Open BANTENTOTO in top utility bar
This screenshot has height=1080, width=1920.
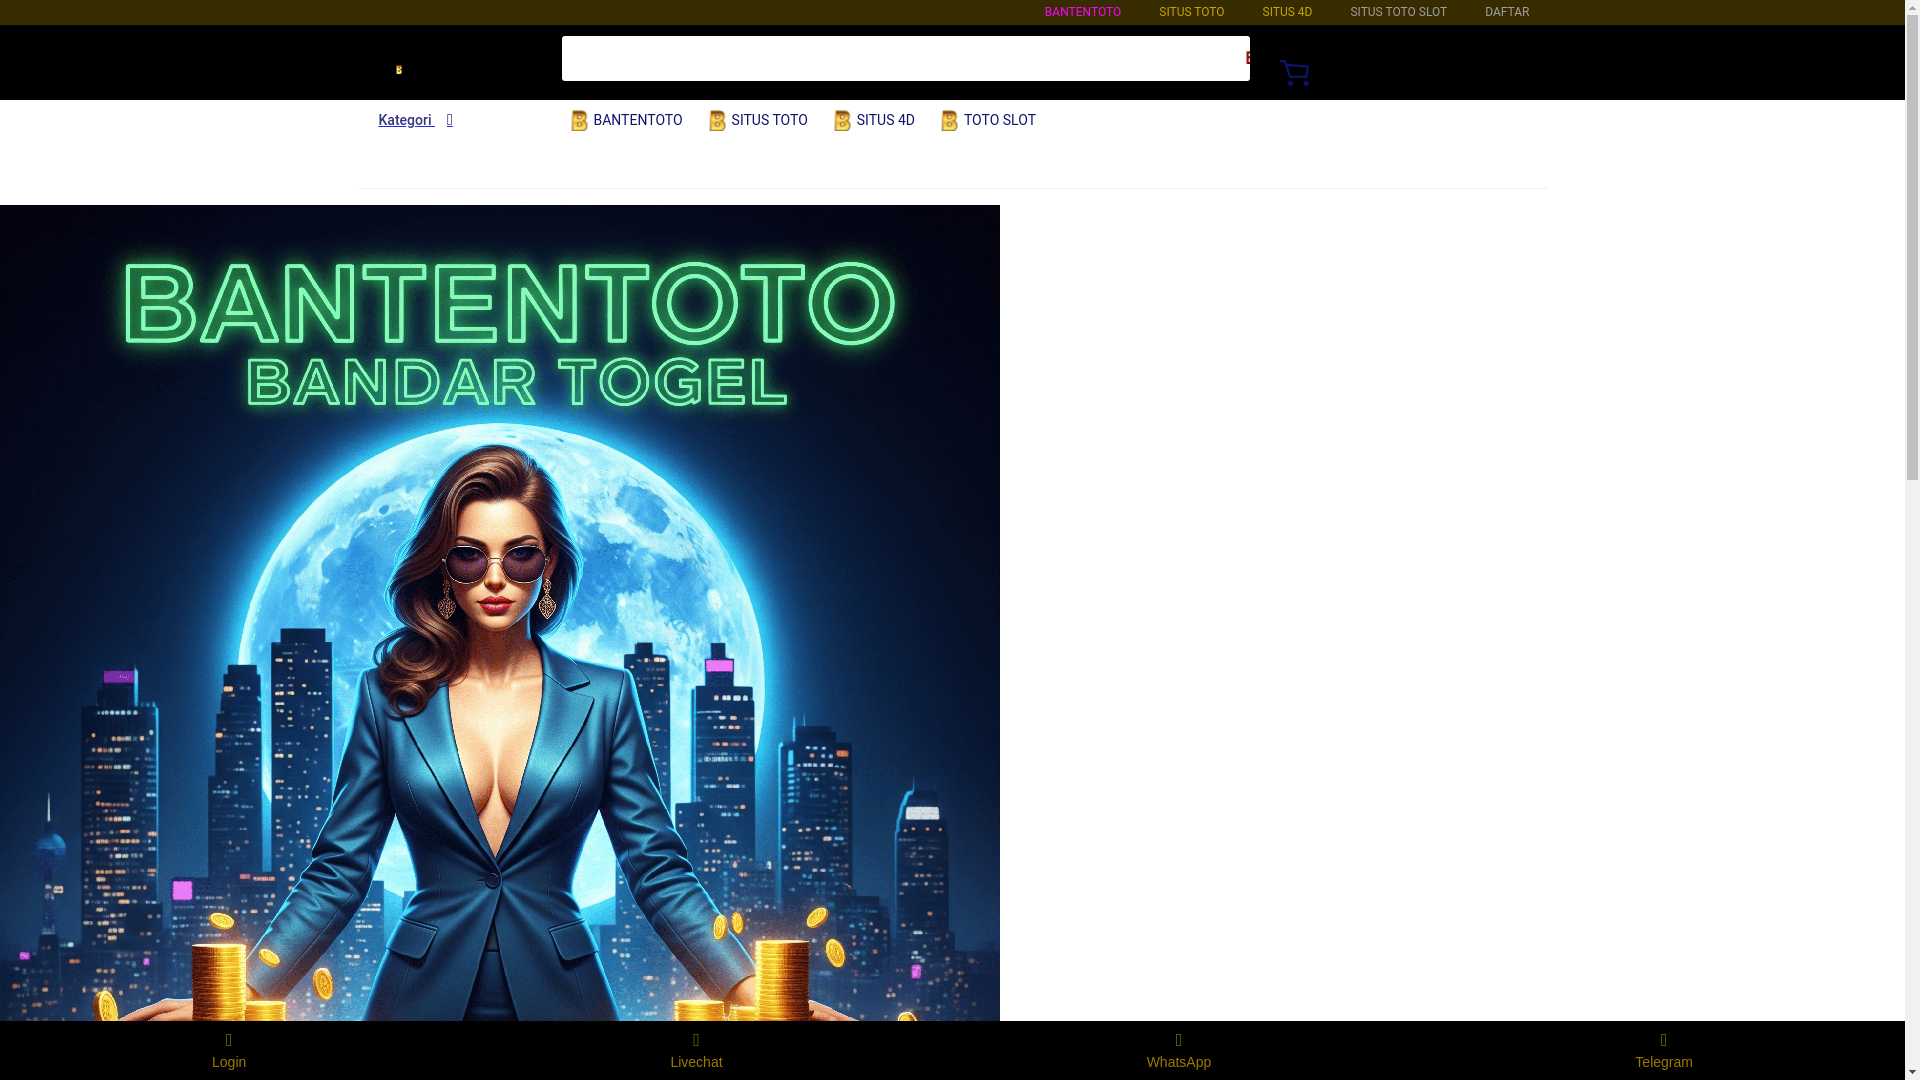click(x=1083, y=12)
